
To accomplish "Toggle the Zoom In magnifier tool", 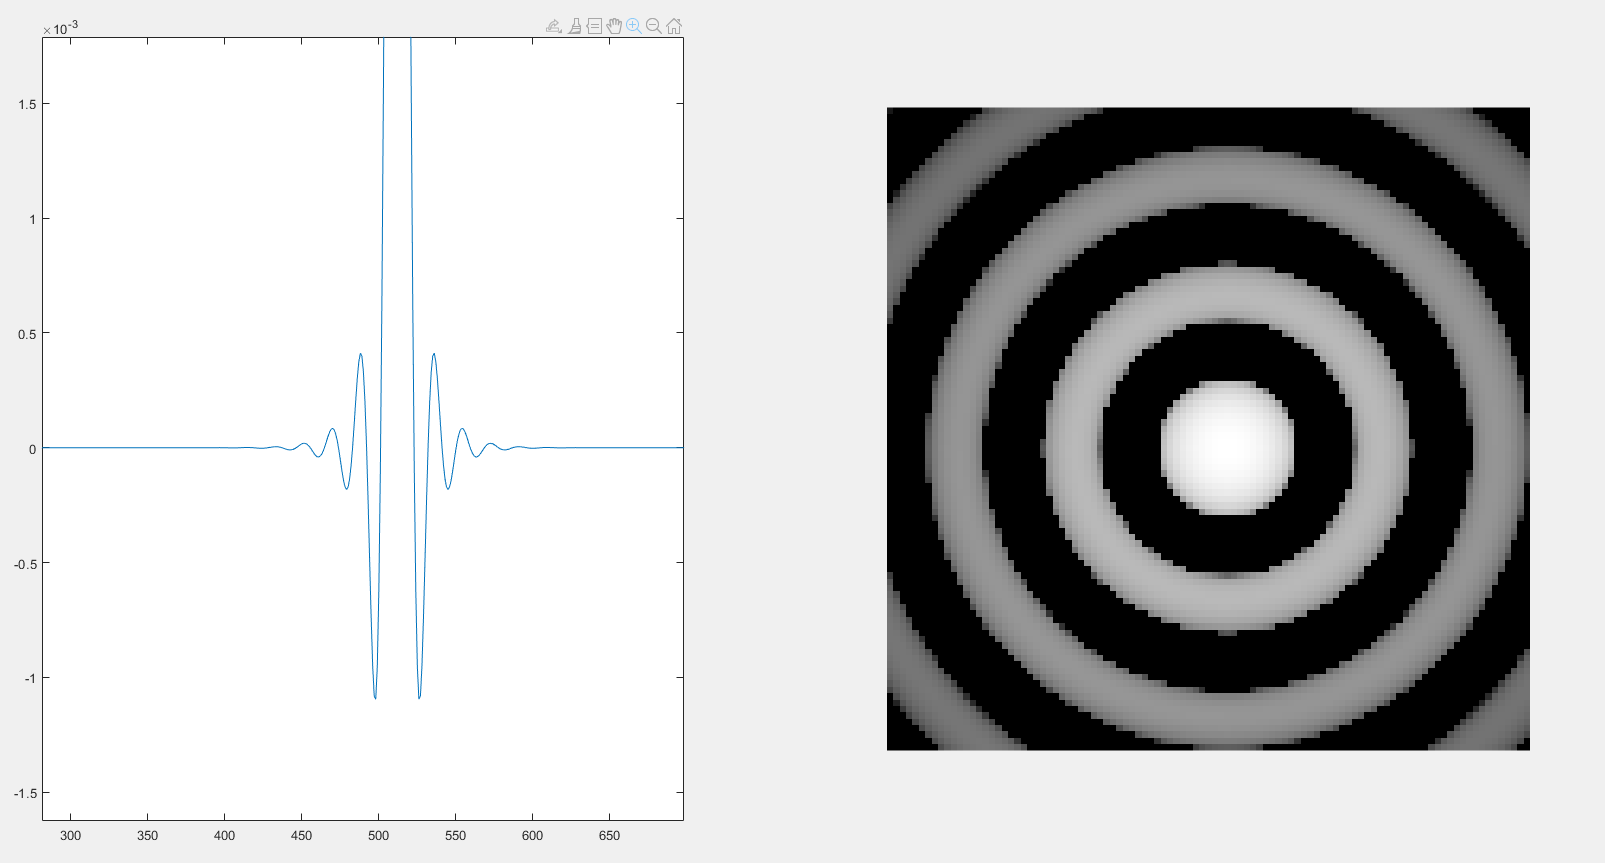I will tap(634, 26).
